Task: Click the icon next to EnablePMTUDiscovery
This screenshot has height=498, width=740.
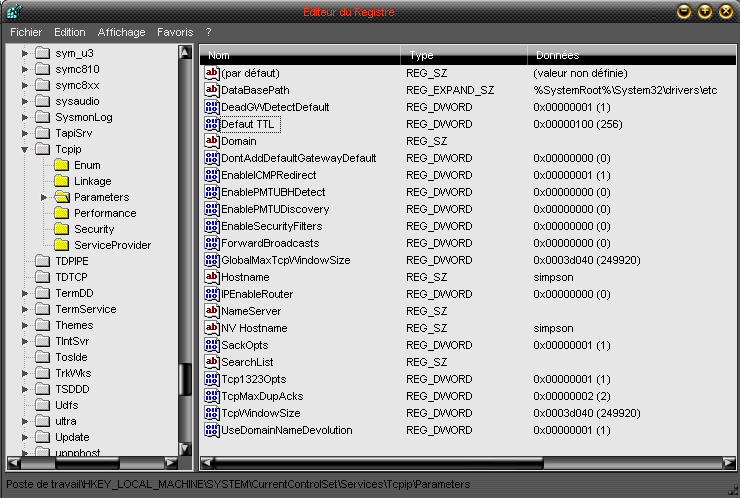Action: [x=211, y=209]
